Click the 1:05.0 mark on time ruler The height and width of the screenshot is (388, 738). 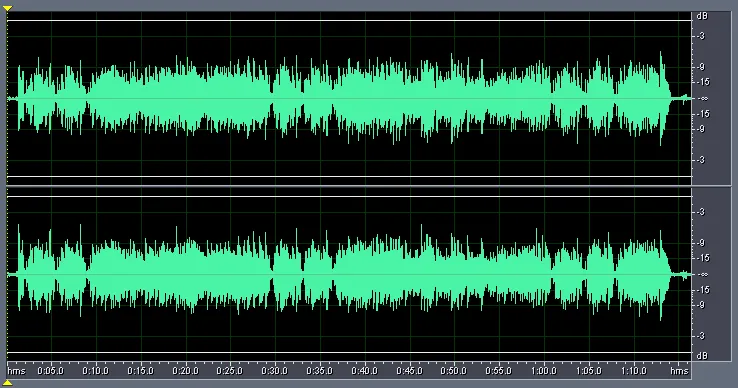coord(588,371)
